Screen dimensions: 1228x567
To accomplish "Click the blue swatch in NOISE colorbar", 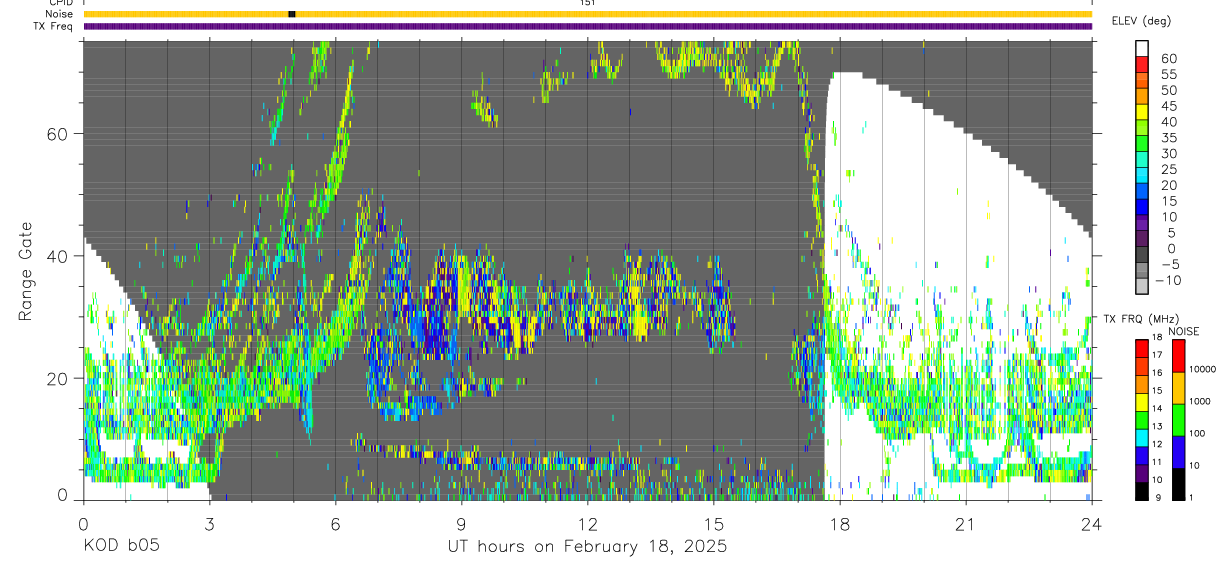I will tap(1178, 452).
